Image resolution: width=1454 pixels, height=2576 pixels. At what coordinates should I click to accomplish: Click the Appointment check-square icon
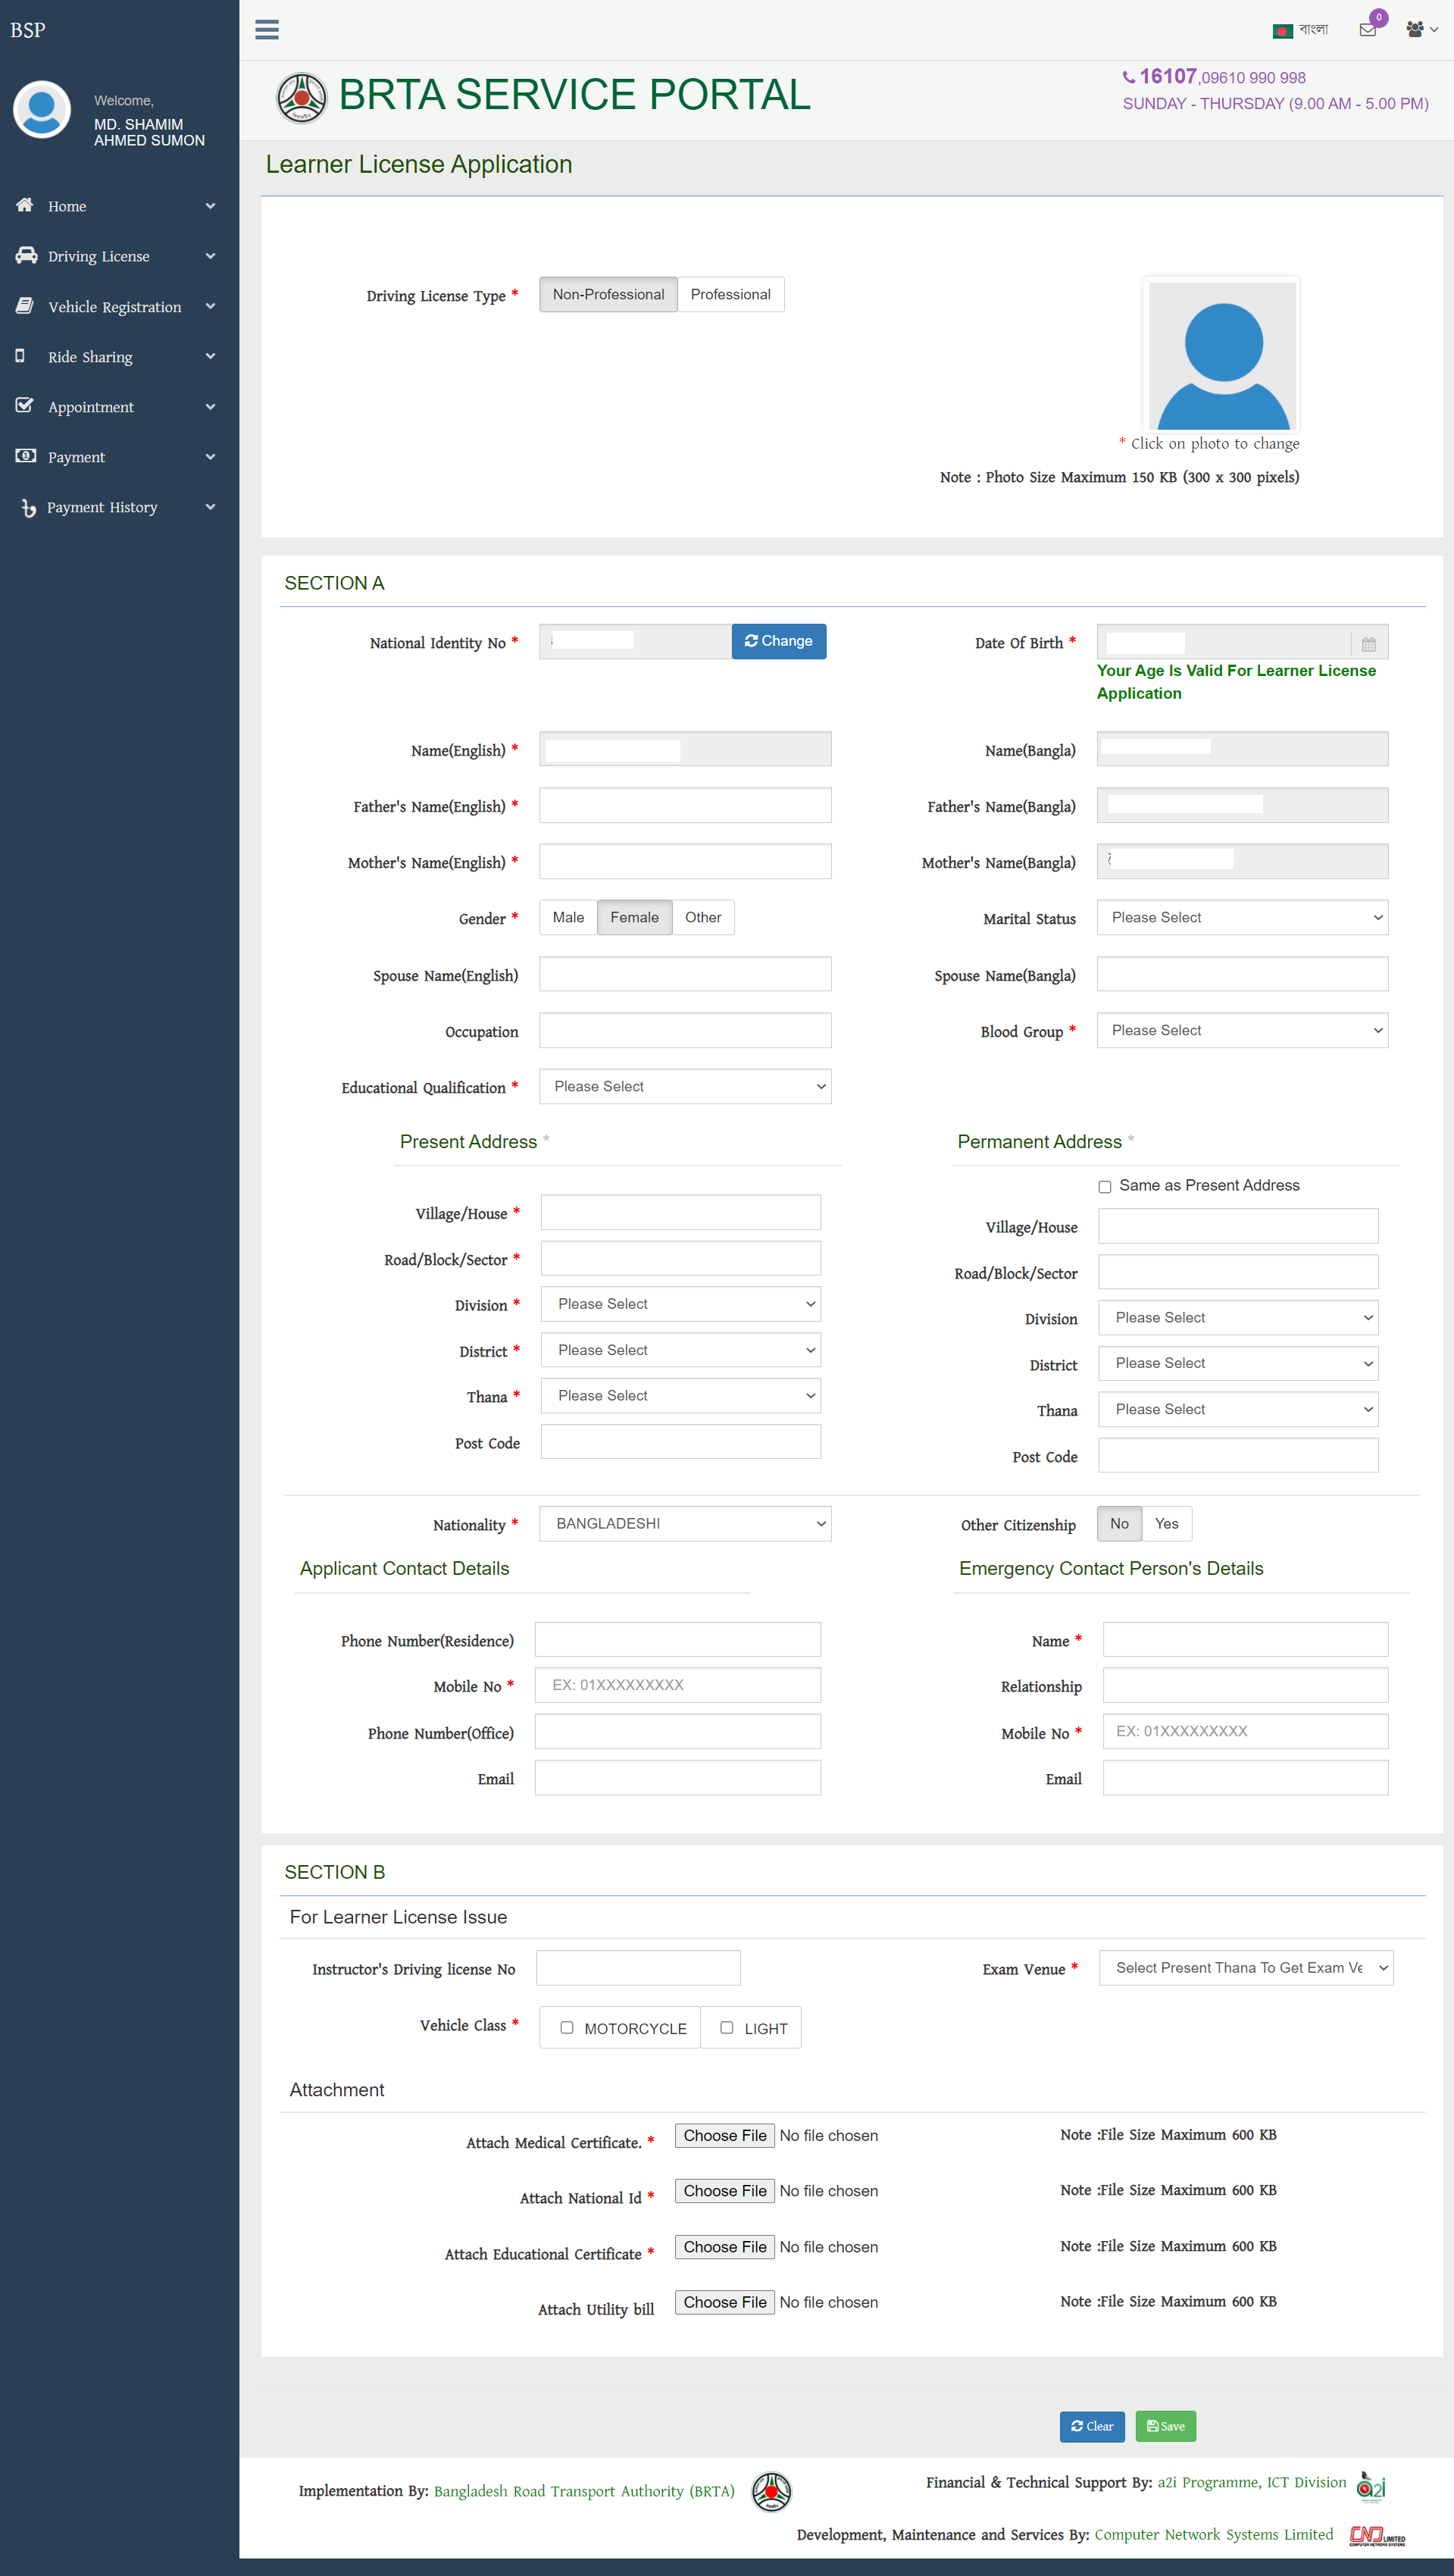[25, 405]
